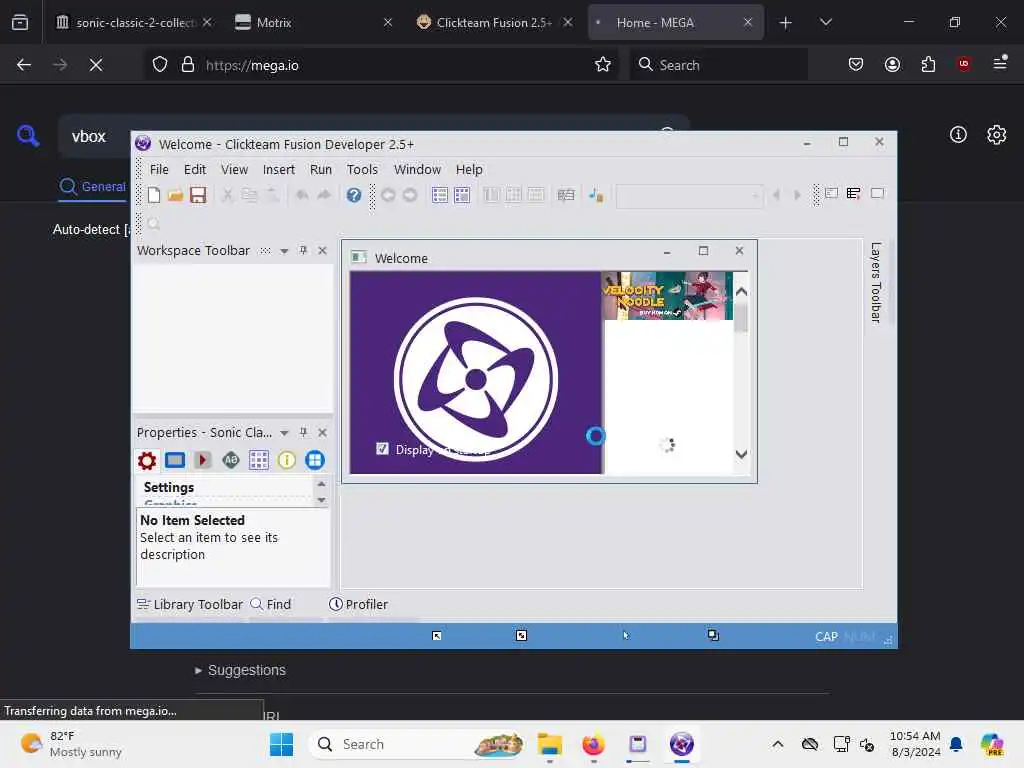Click the Velocity Noodle ad thumbnail
Viewport: 1024px width, 768px height.
click(666, 296)
